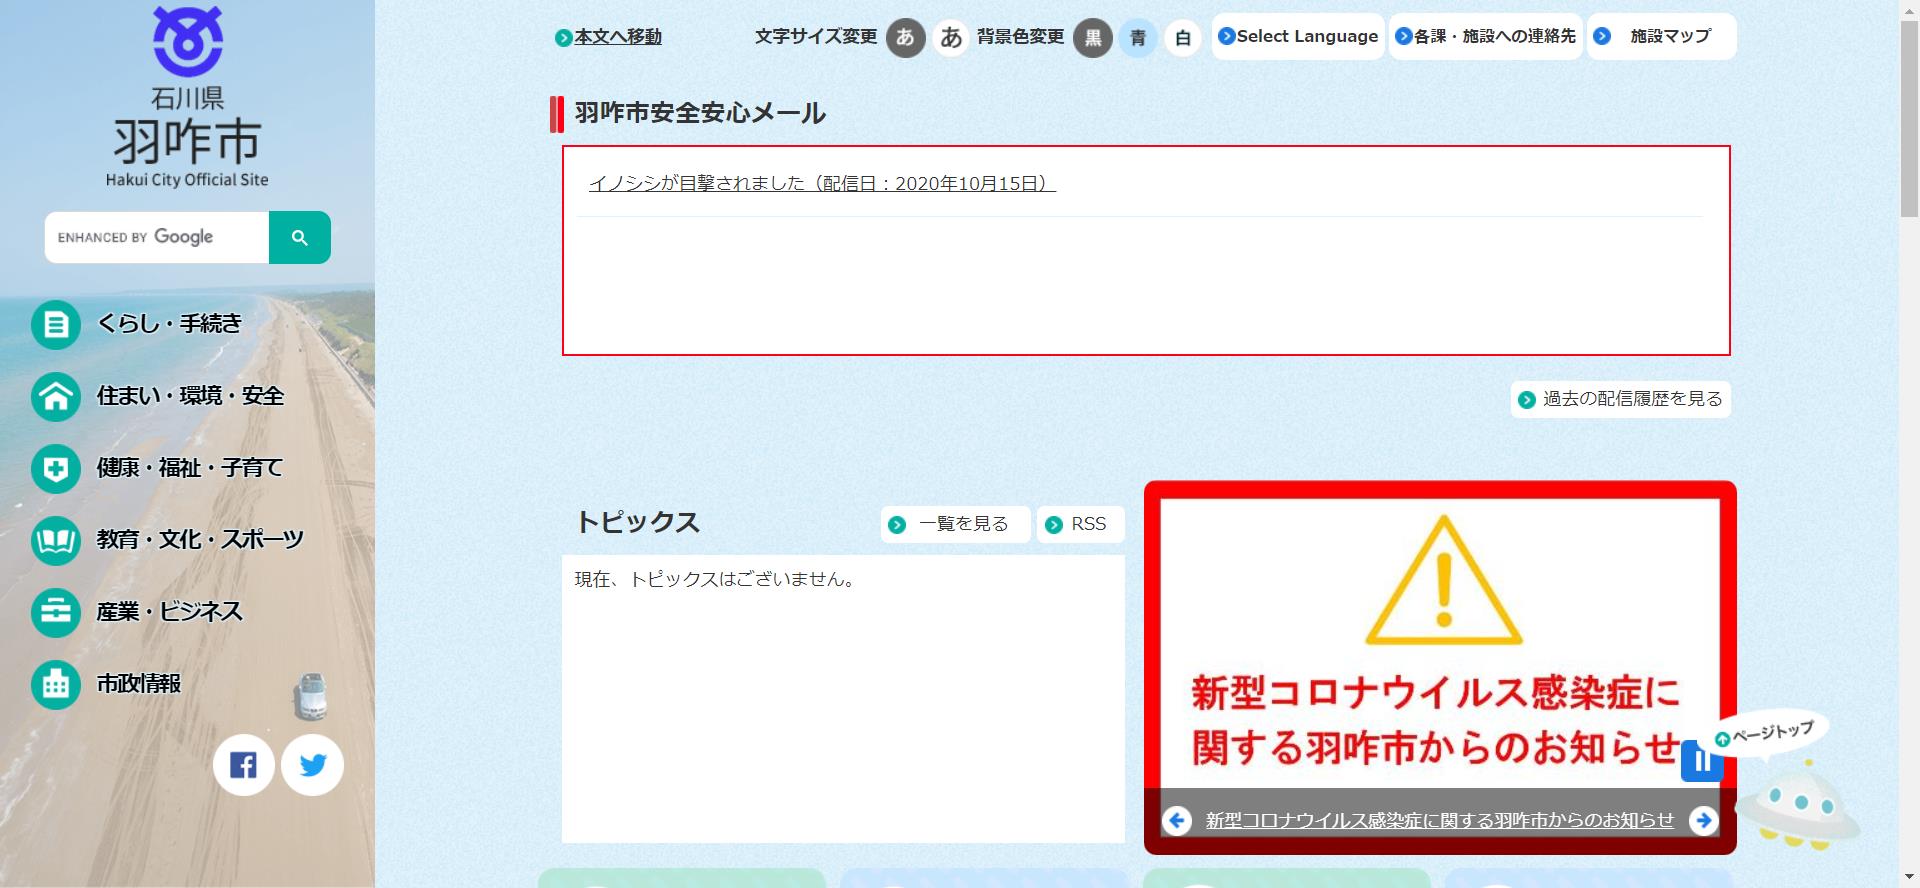The width and height of the screenshot is (1920, 888).
Task: Open the Facebook page icon
Action: point(244,765)
